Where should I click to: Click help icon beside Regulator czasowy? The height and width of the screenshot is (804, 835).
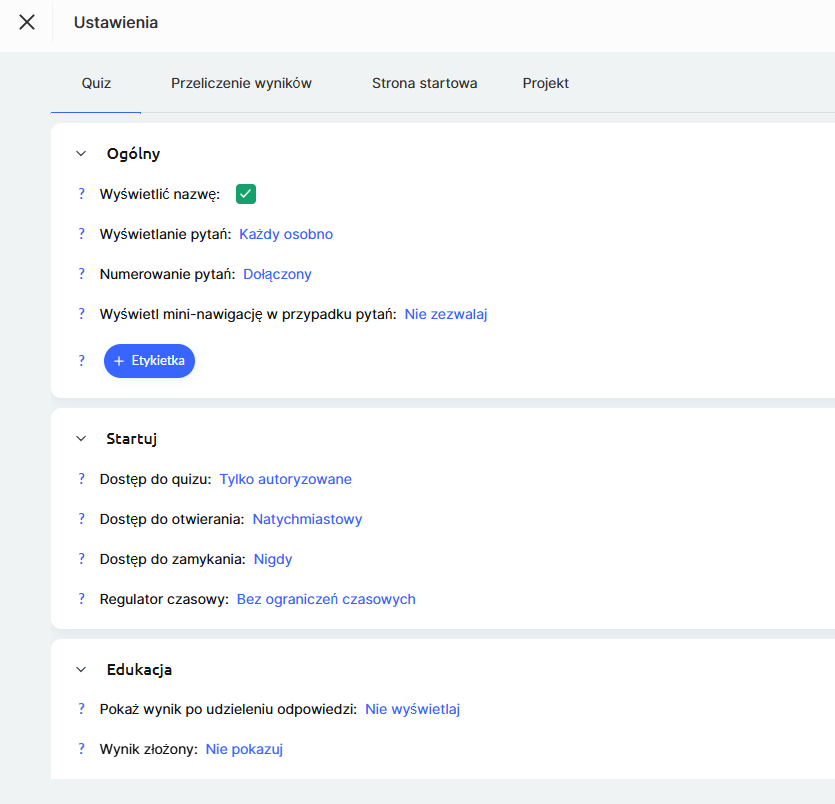pos(82,599)
